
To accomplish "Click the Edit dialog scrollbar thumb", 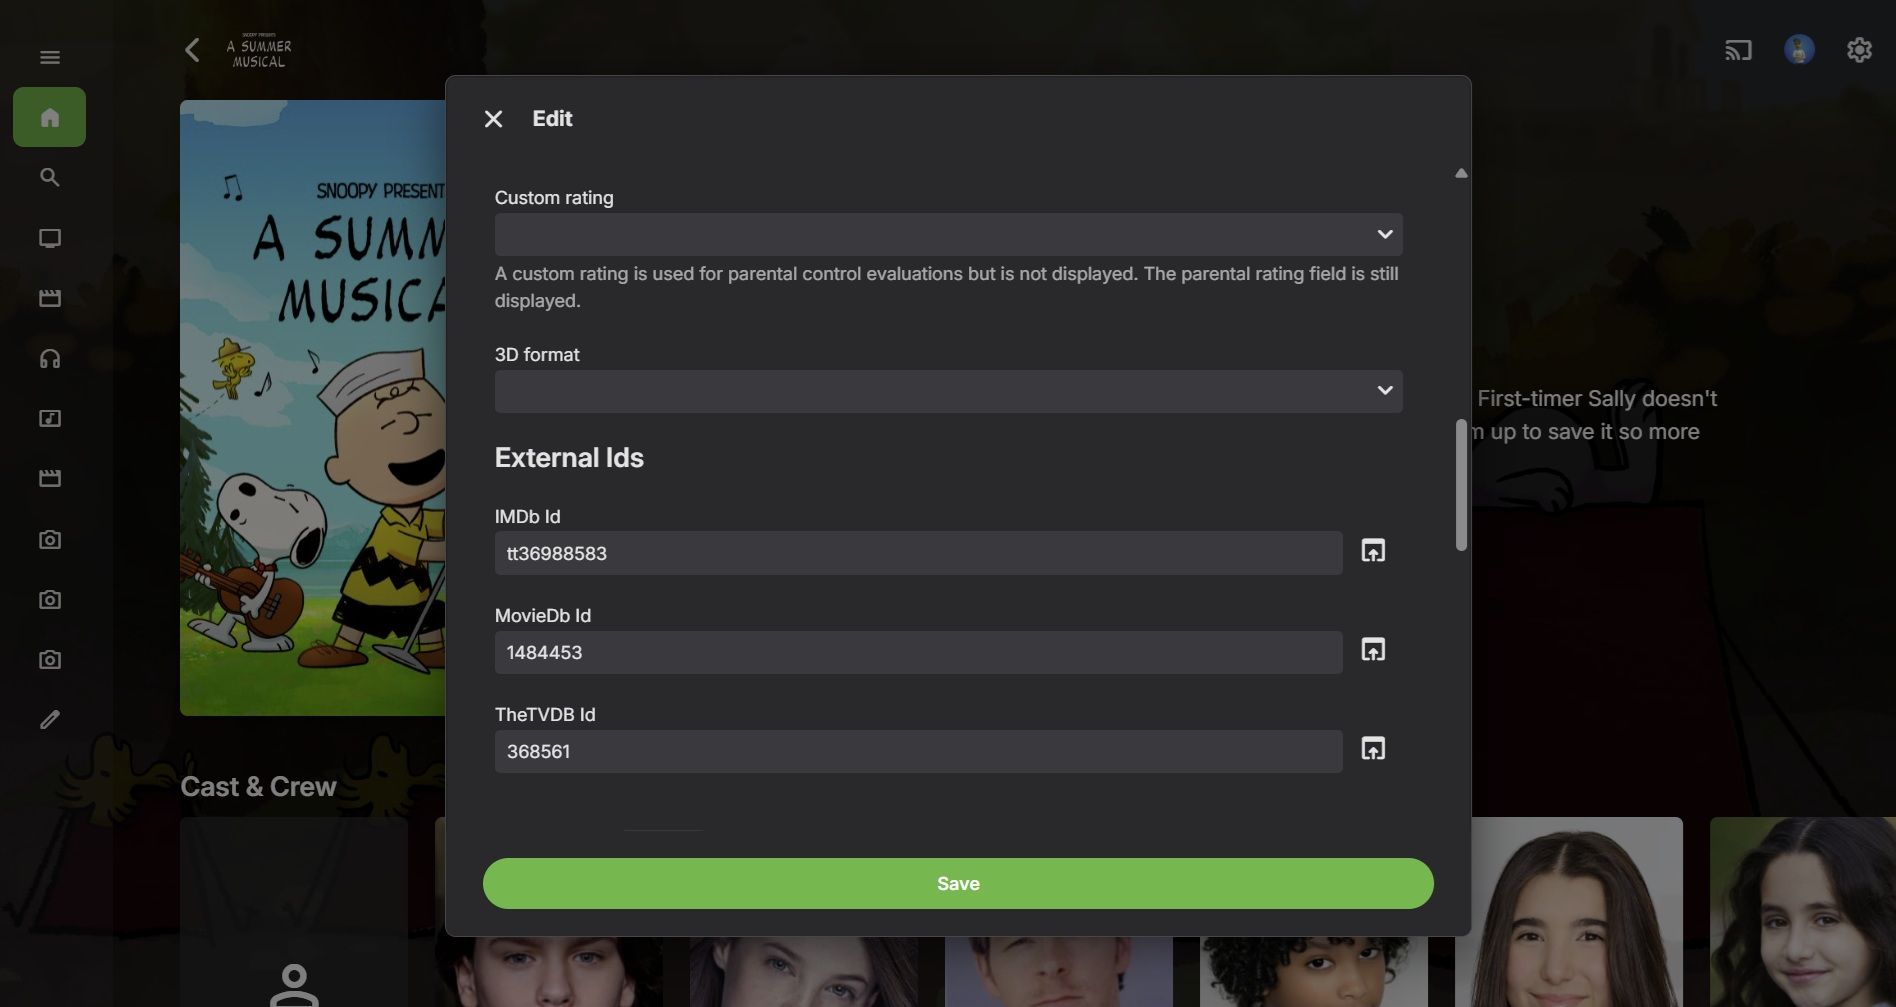I will pyautogui.click(x=1461, y=485).
